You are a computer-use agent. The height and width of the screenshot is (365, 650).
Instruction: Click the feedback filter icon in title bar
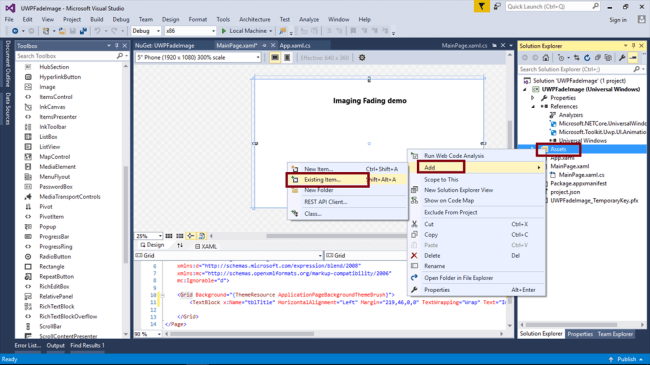(x=481, y=7)
